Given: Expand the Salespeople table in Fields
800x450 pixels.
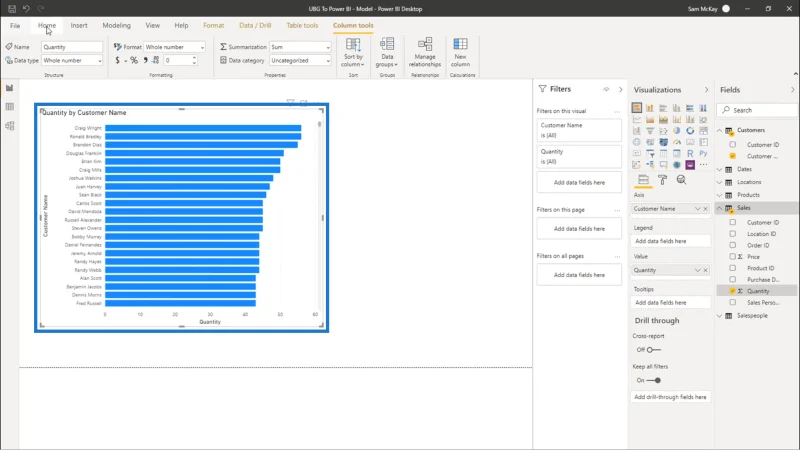Looking at the screenshot, I should [719, 316].
